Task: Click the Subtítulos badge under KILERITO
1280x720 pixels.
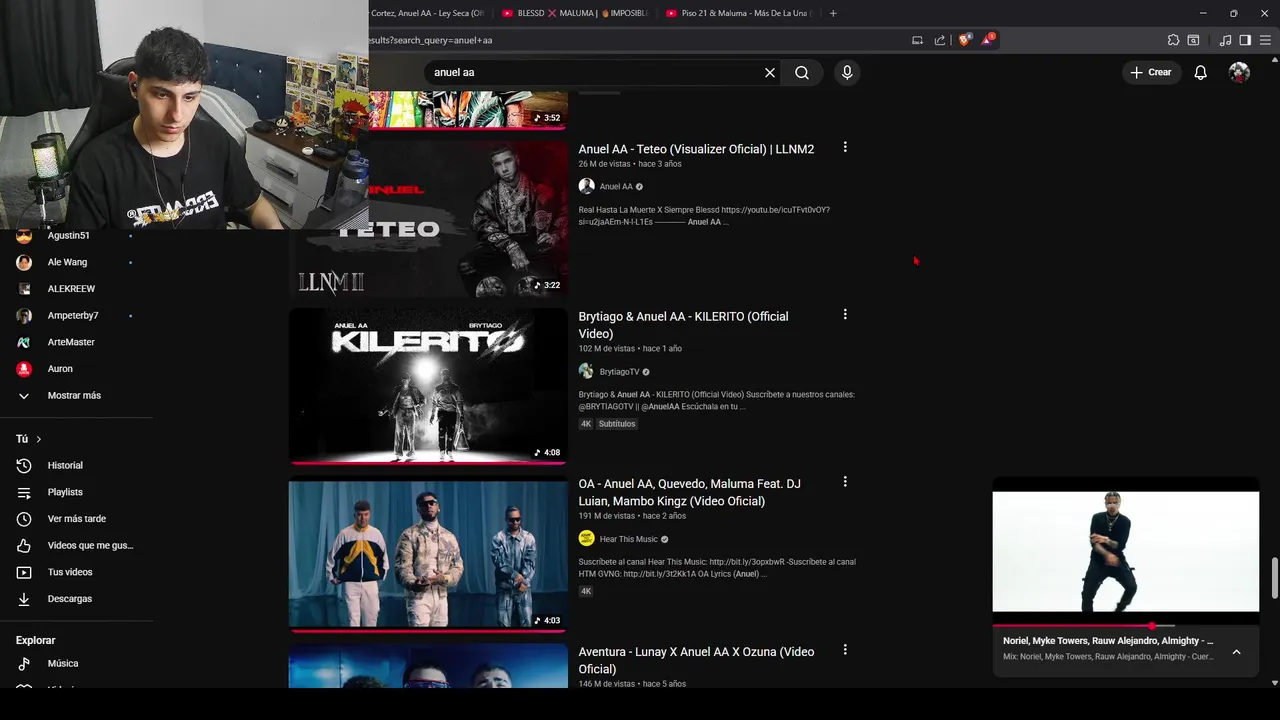Action: [x=617, y=424]
